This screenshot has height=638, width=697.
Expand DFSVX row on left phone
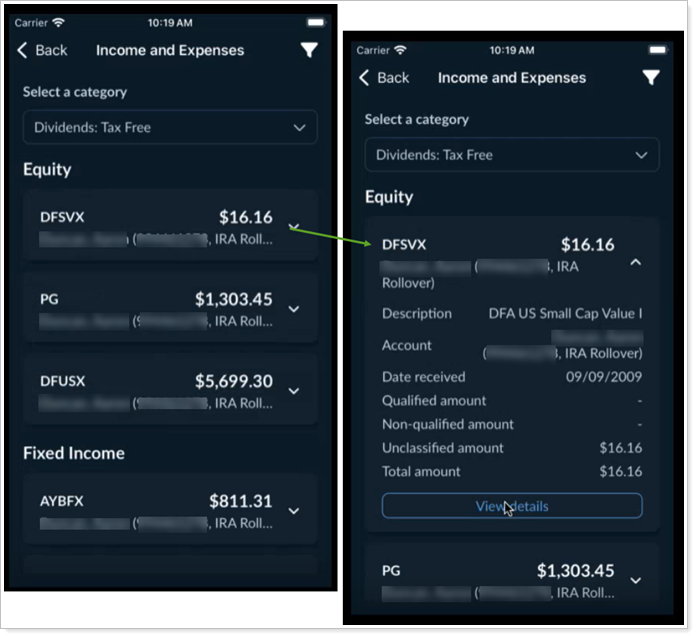pos(293,227)
